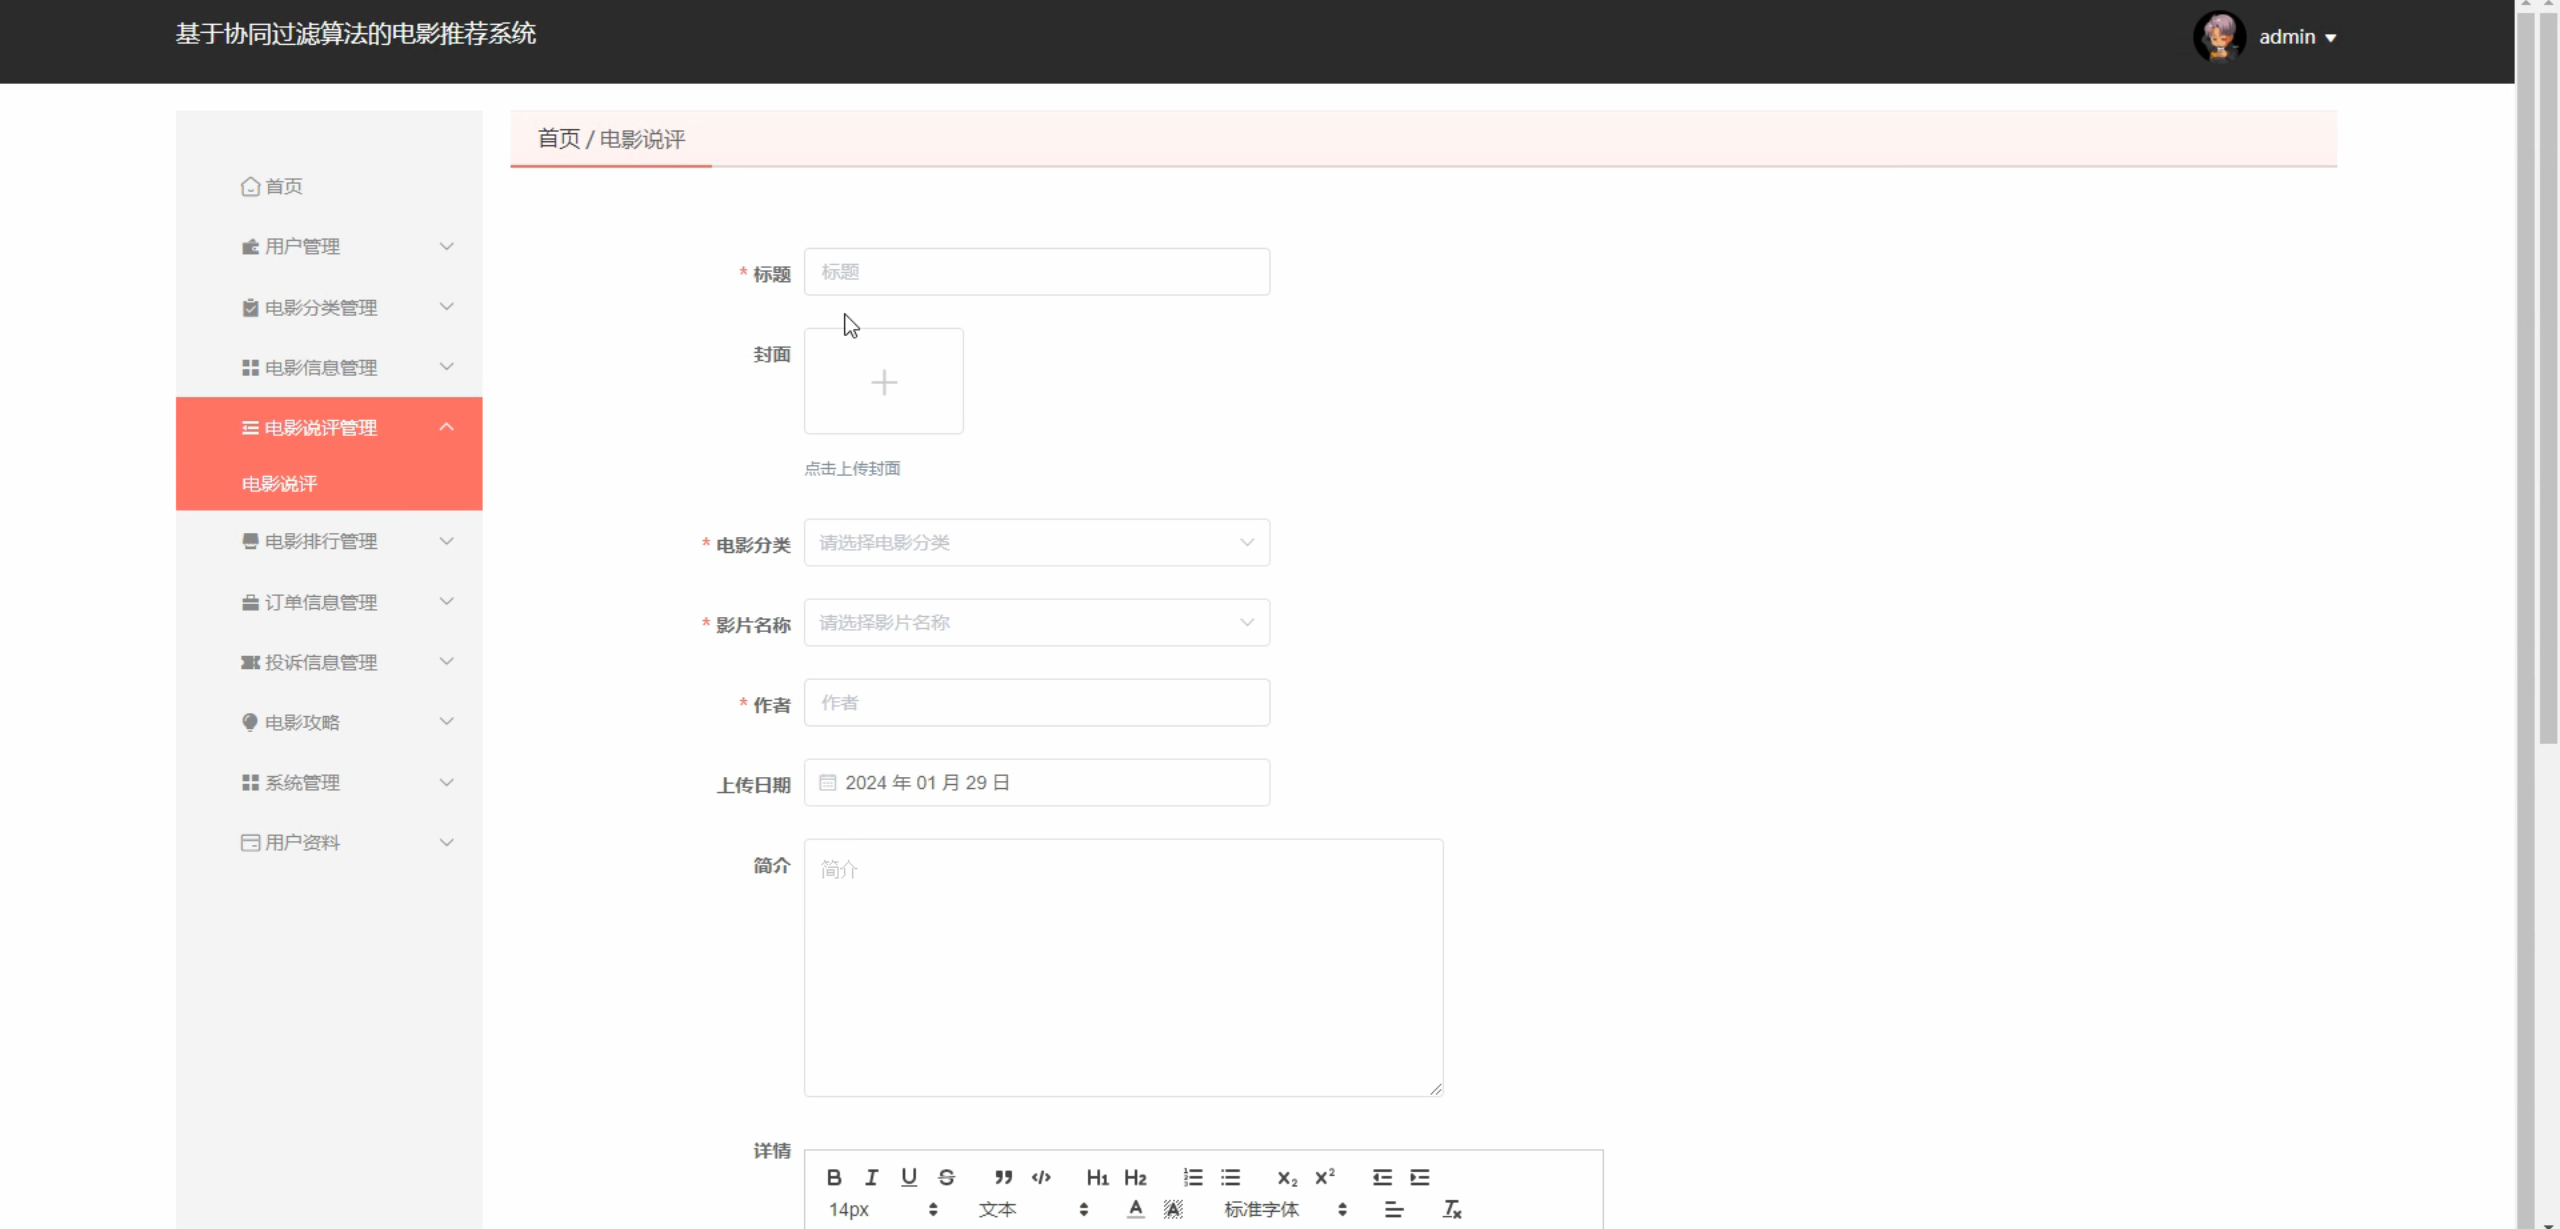Clear text formatting with the Tx icon

[x=1452, y=1210]
